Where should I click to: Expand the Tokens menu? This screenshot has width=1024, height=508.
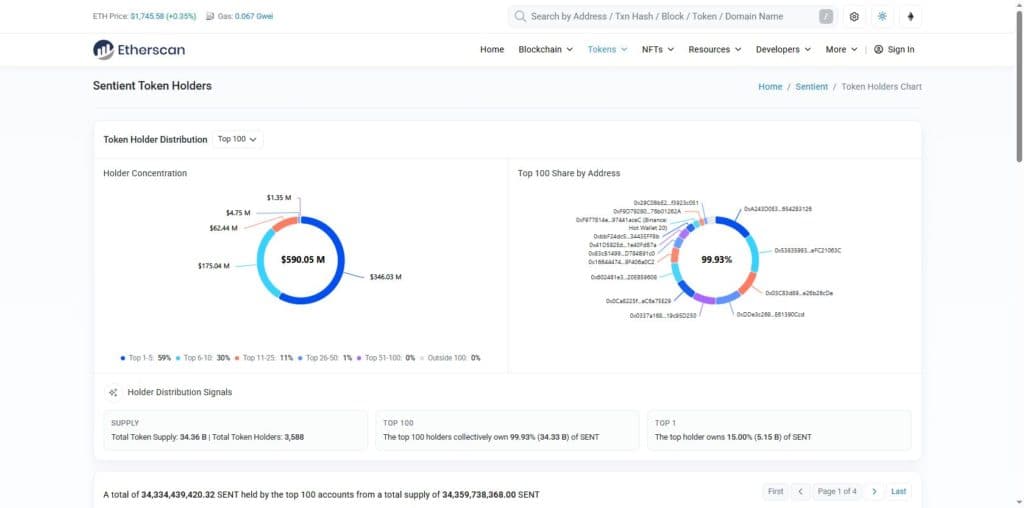pyautogui.click(x=607, y=50)
